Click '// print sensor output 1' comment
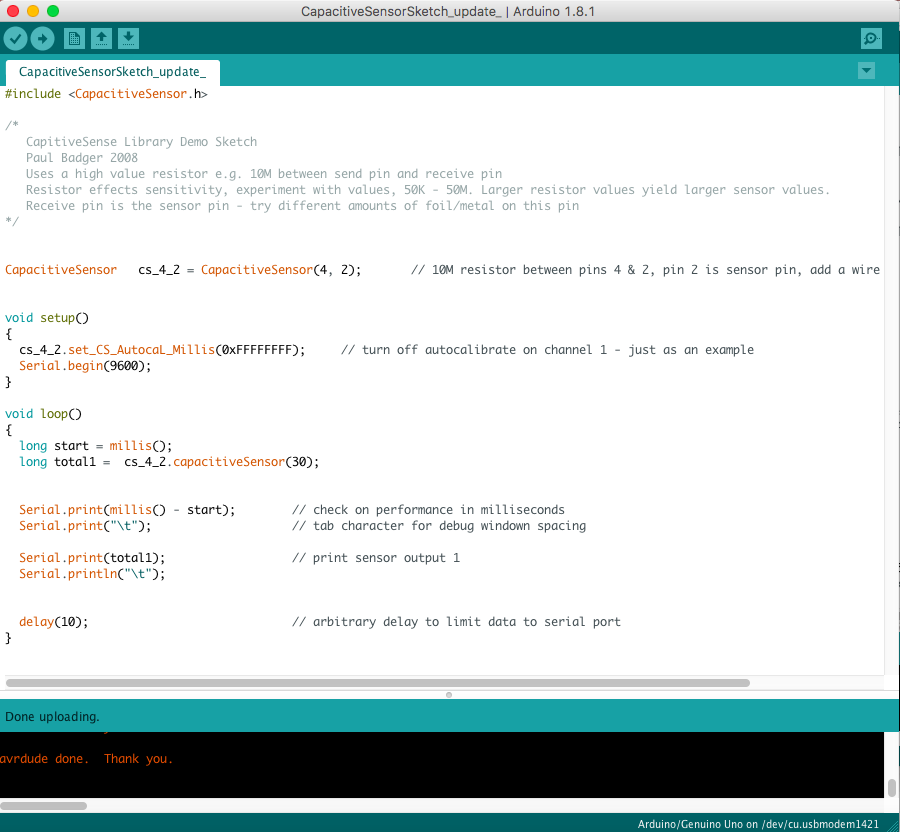 (376, 558)
